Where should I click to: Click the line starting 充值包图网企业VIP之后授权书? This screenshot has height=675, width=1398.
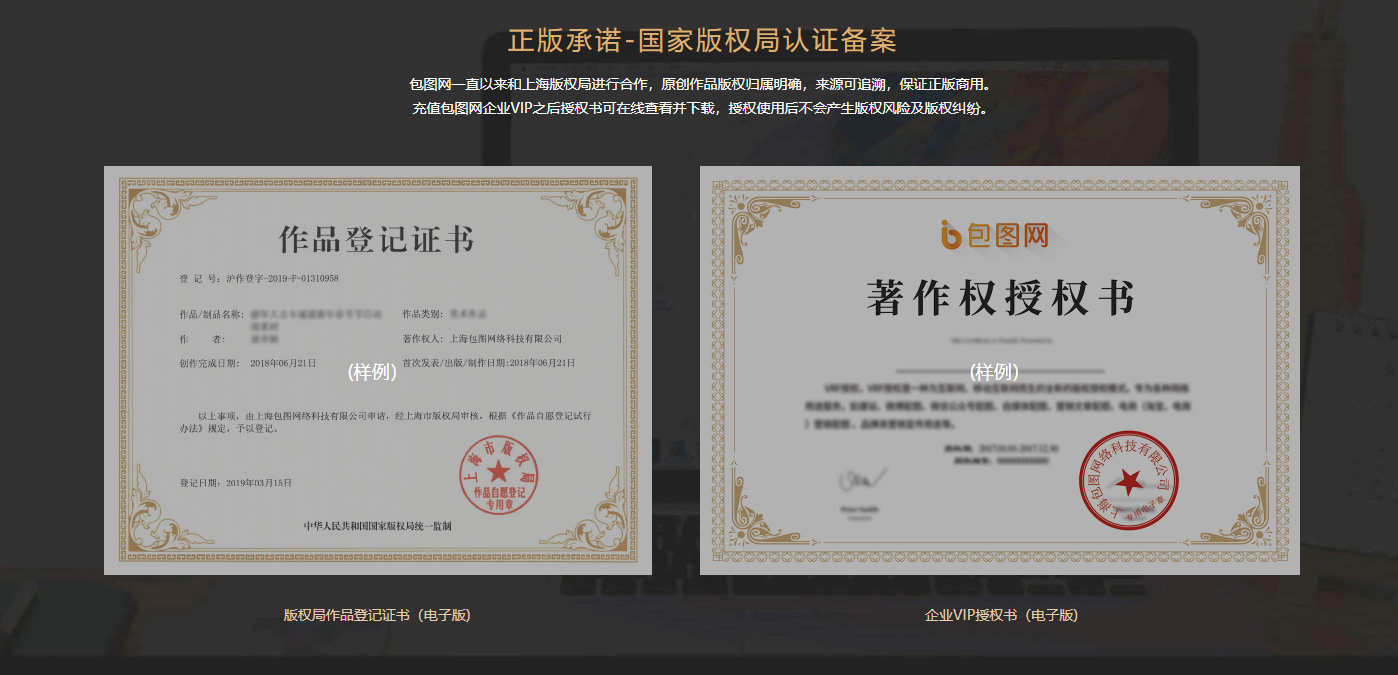coord(700,108)
